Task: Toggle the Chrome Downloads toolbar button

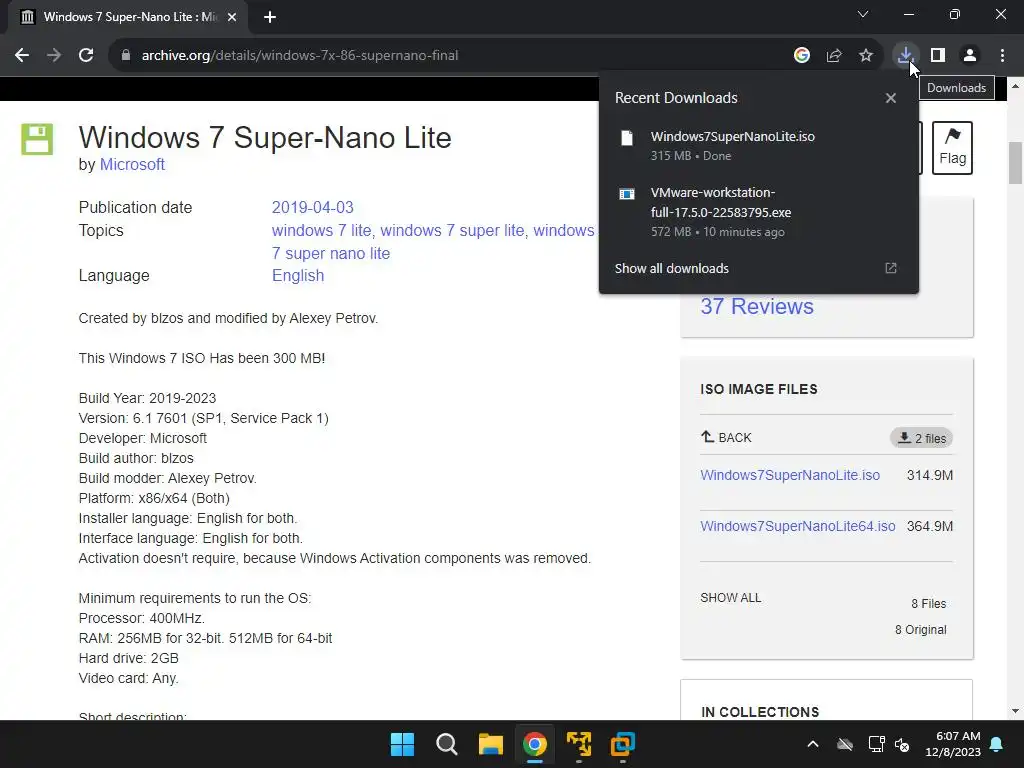Action: pos(905,56)
